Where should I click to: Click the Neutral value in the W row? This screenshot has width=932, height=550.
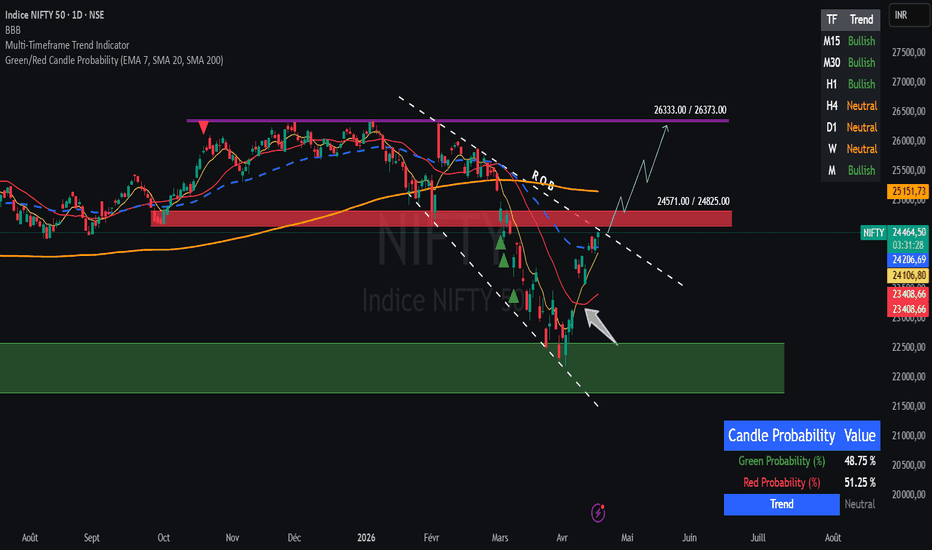862,149
